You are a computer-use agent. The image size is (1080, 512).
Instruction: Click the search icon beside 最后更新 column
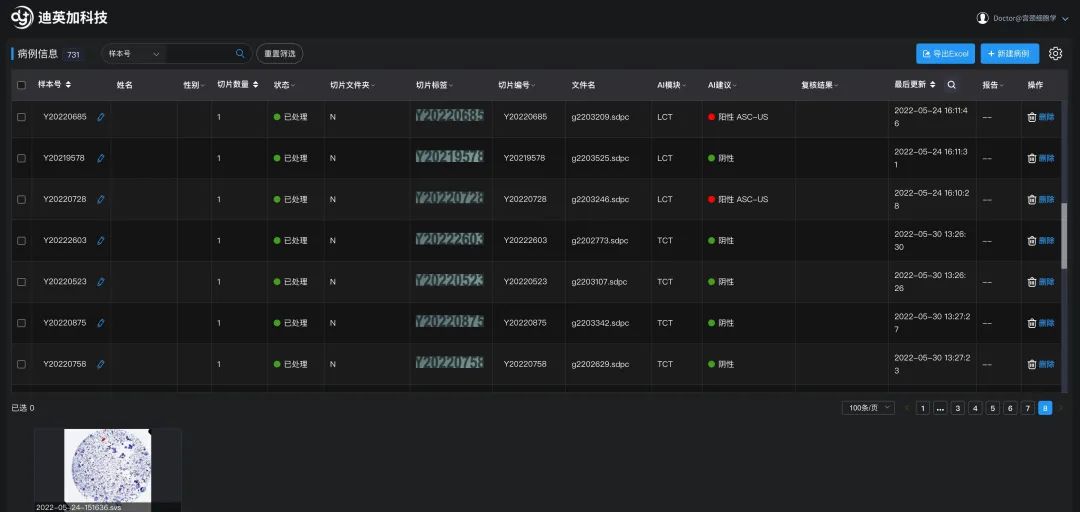point(951,85)
